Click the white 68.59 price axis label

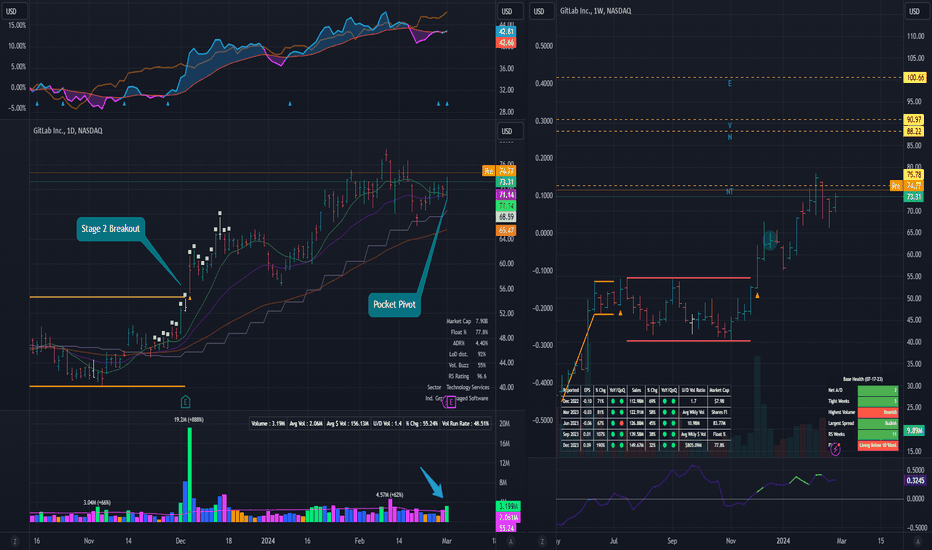(506, 218)
